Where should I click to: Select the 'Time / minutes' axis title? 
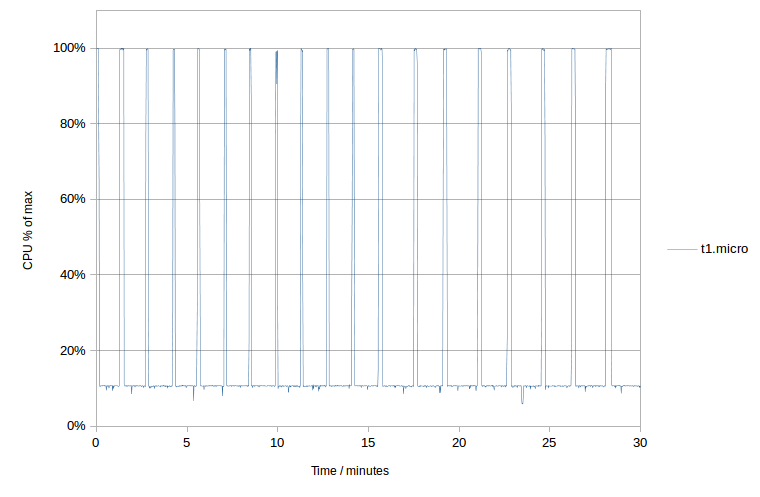tap(349, 470)
